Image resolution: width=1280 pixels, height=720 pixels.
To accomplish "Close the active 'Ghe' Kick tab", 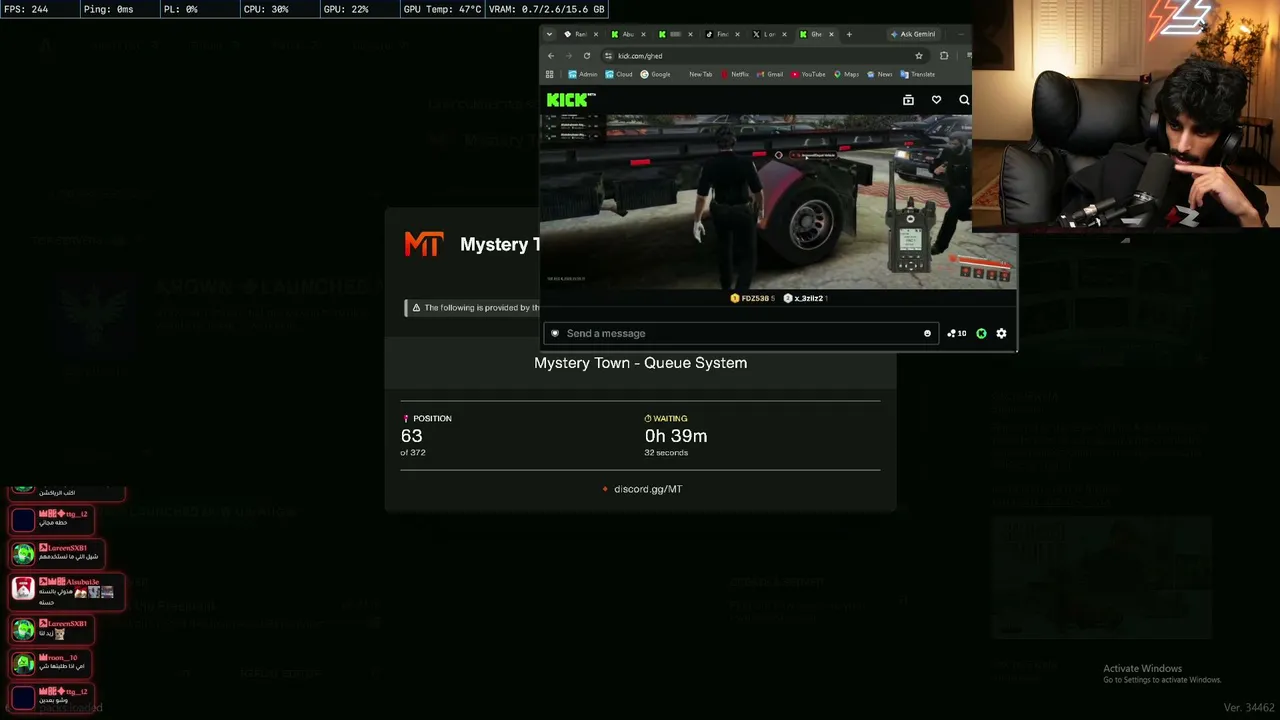I will pos(831,34).
